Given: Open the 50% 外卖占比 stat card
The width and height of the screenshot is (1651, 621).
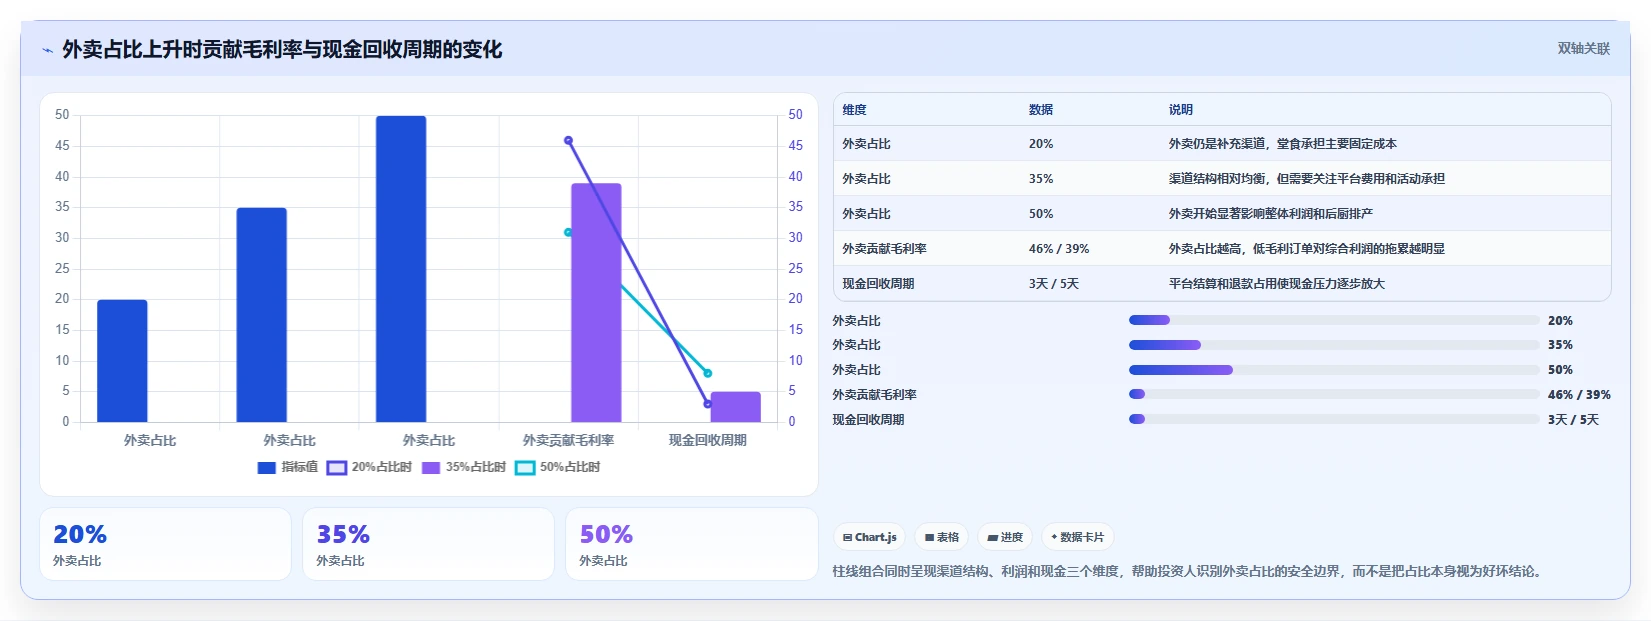Looking at the screenshot, I should click(x=692, y=544).
